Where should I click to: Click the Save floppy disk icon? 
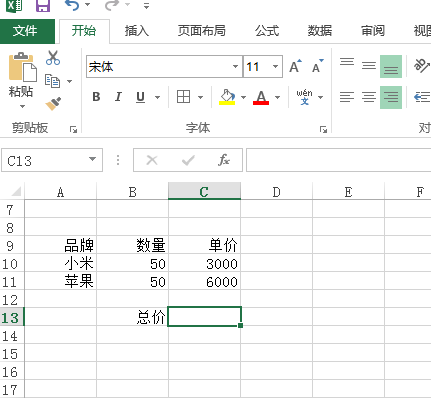43,5
